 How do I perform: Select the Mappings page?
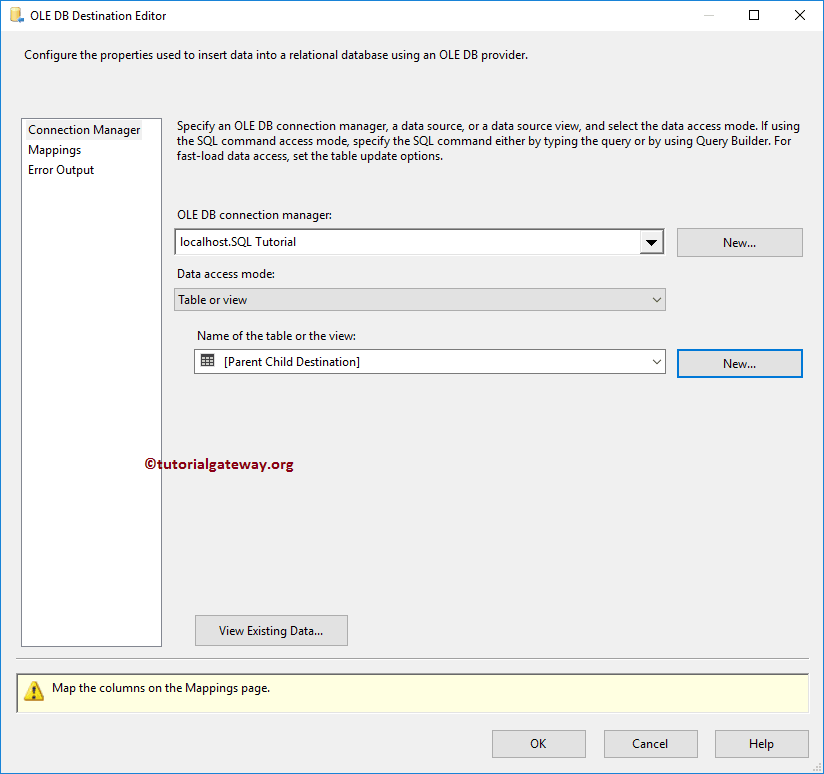pyautogui.click(x=54, y=149)
